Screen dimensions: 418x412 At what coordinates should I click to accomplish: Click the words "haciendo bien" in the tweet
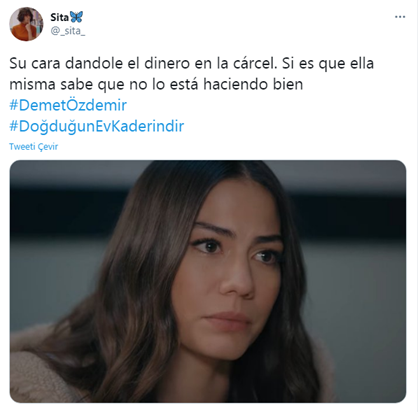coord(253,84)
